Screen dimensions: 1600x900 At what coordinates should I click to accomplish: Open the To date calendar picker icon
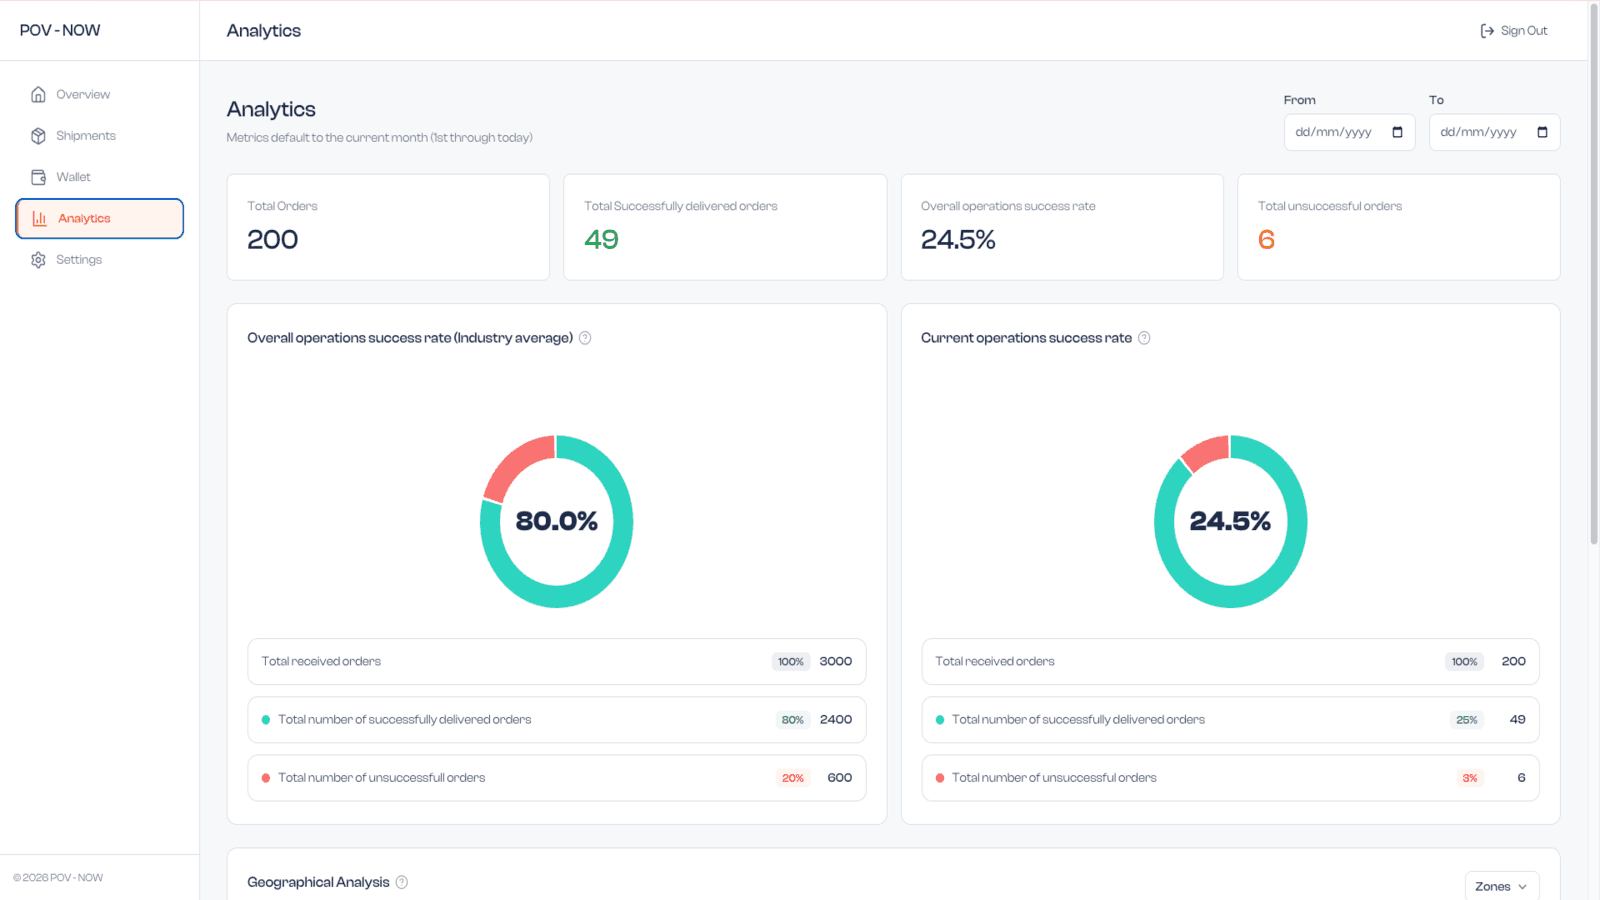[x=1542, y=132]
